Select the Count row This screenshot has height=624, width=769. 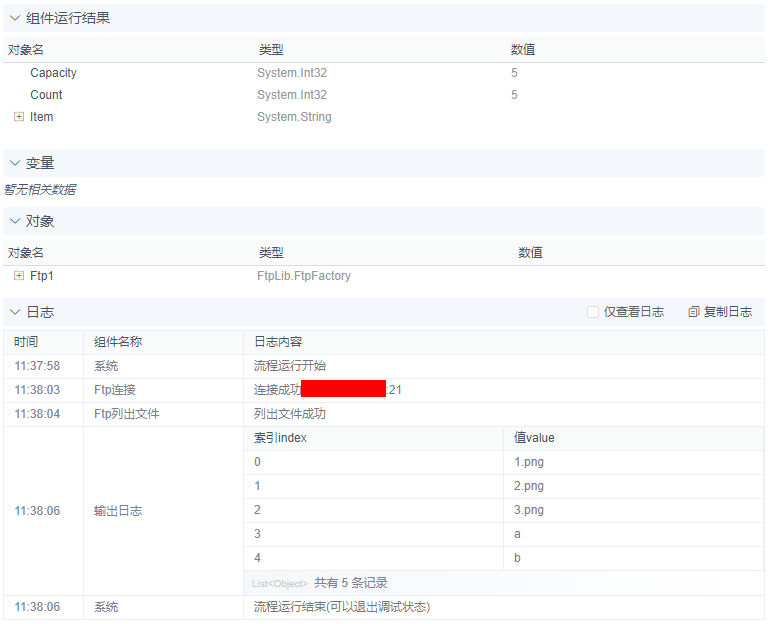tap(46, 95)
